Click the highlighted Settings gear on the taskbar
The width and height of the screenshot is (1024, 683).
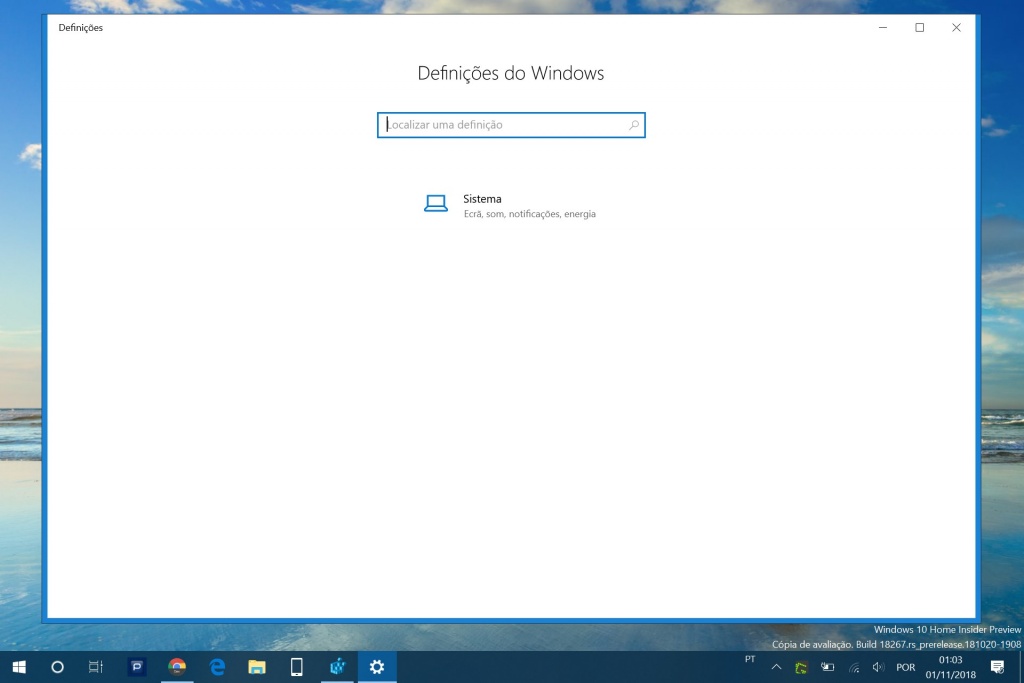coord(376,667)
